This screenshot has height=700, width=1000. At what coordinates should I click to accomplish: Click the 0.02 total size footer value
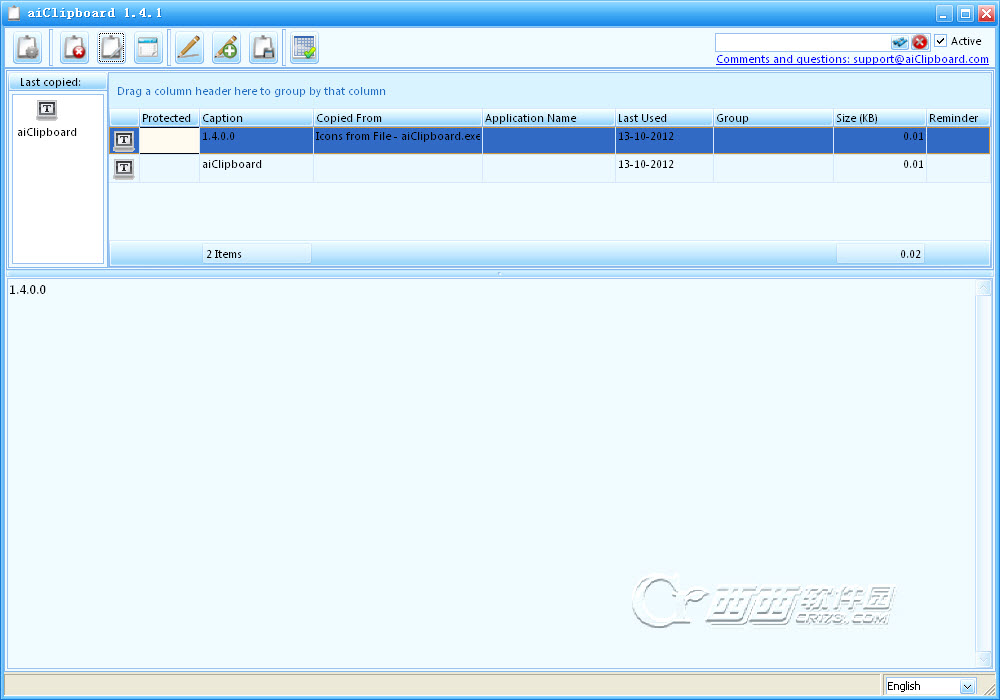click(x=879, y=254)
